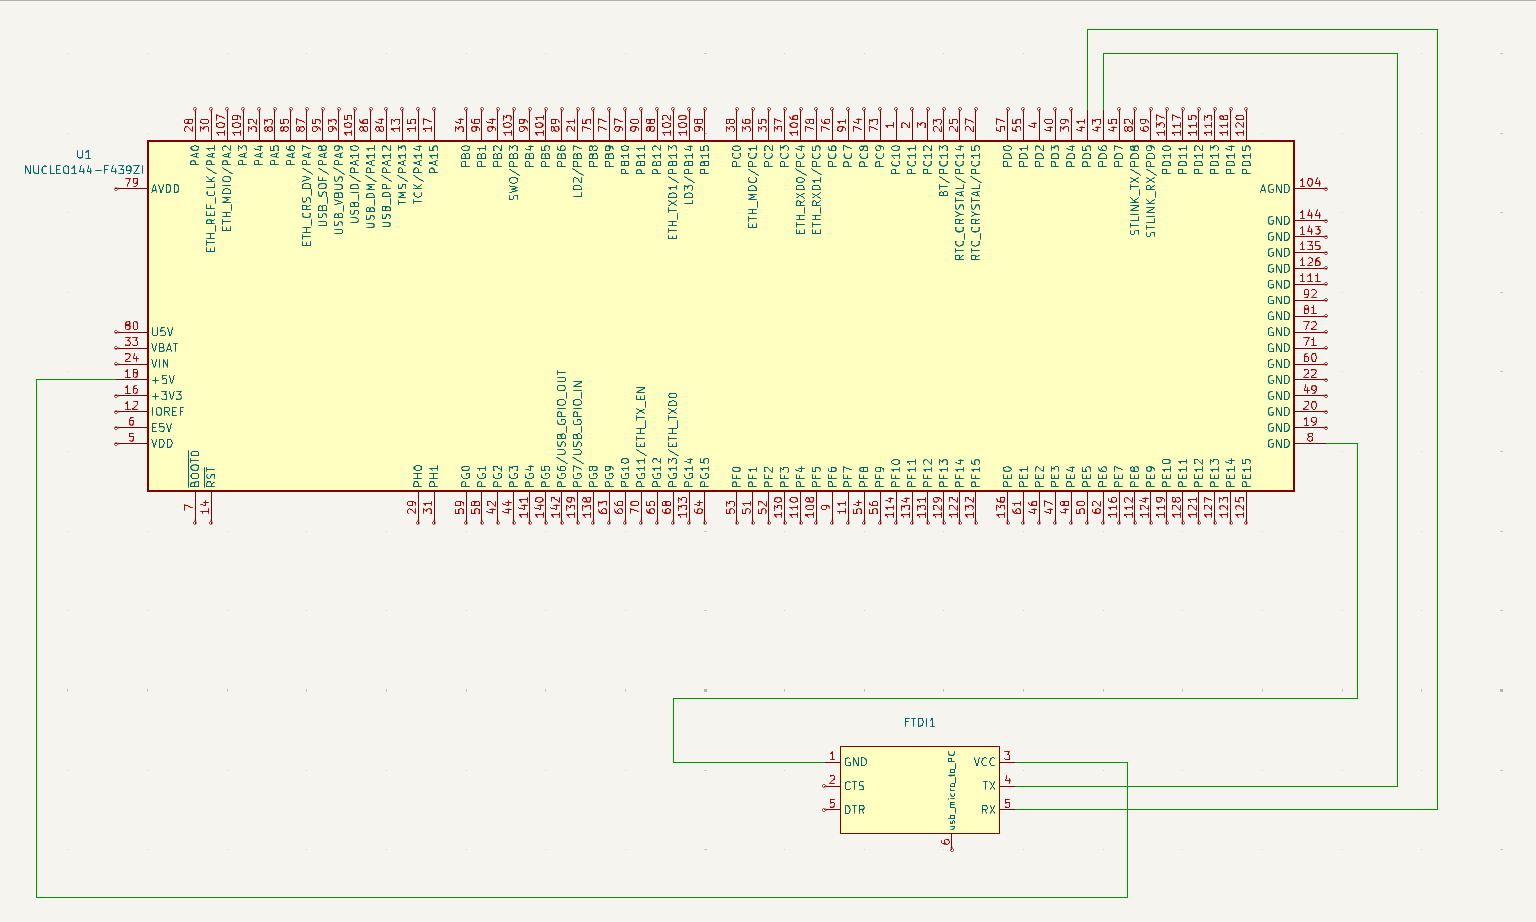Select the BT/PC13 pin label

pos(943,171)
